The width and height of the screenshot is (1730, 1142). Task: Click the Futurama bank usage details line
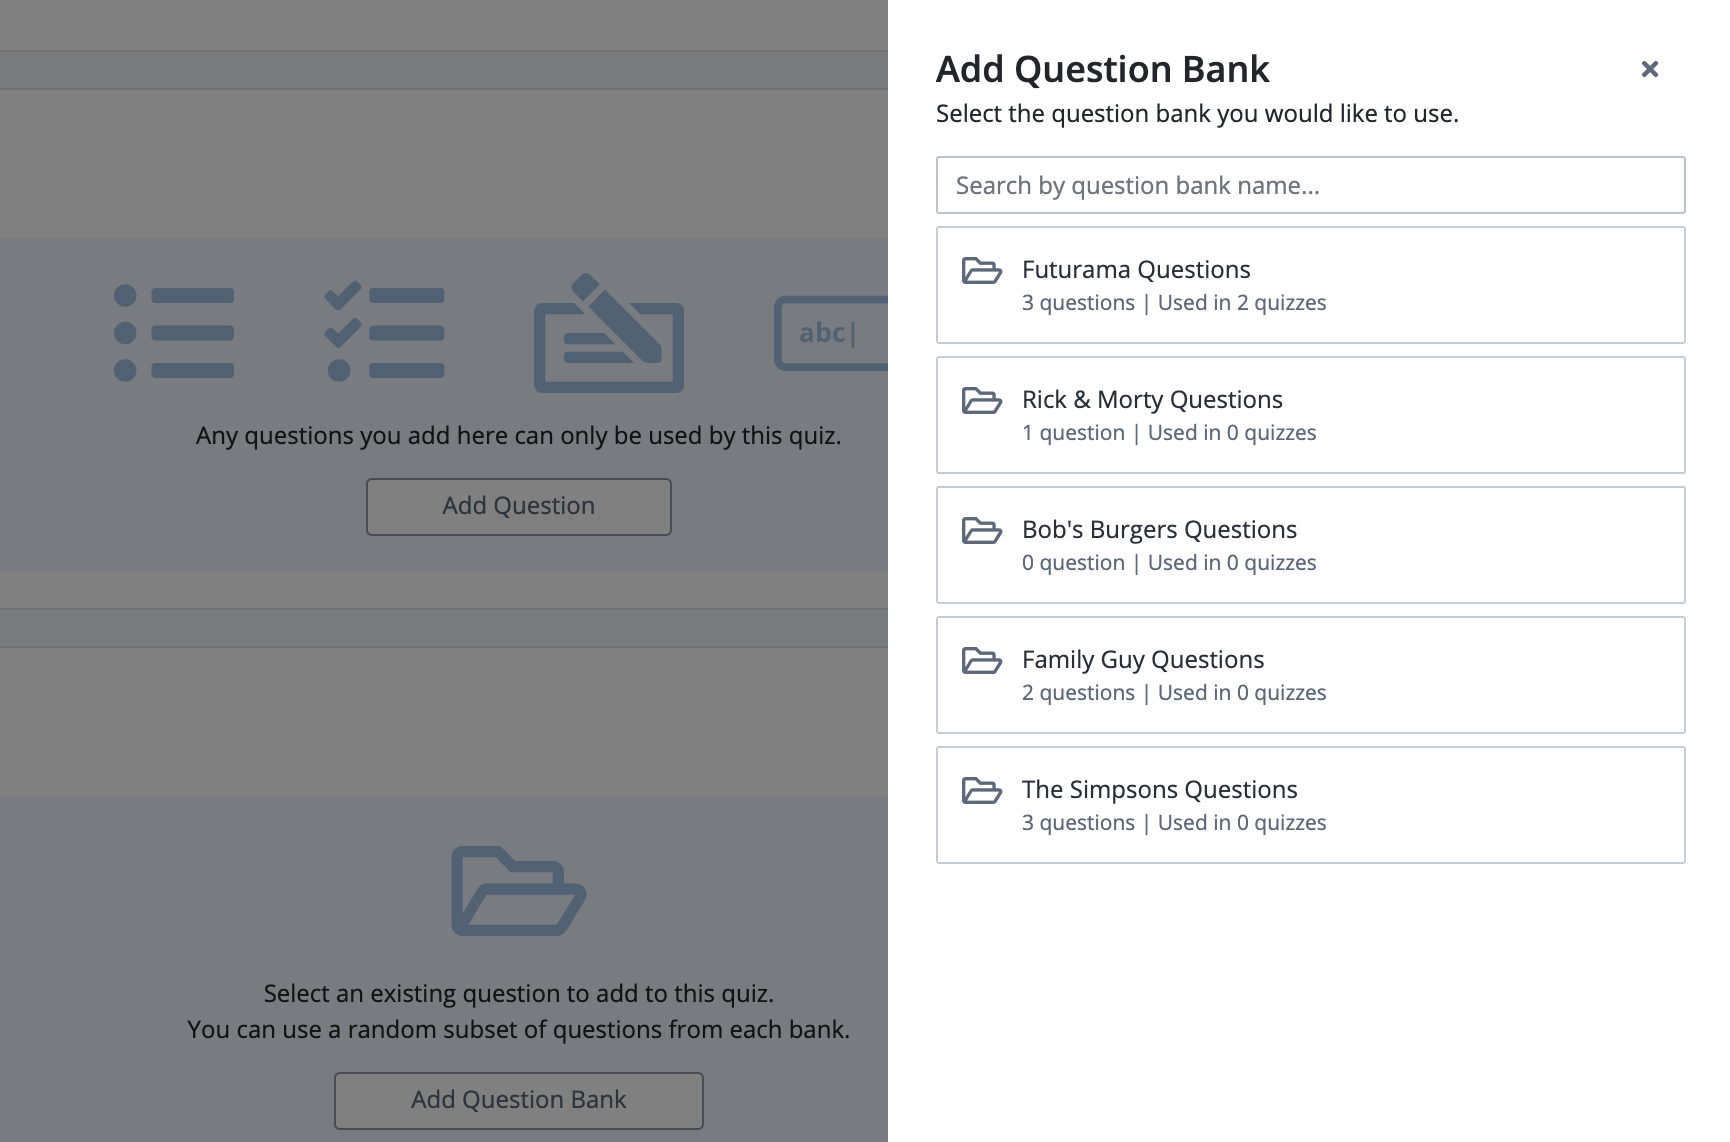1174,303
